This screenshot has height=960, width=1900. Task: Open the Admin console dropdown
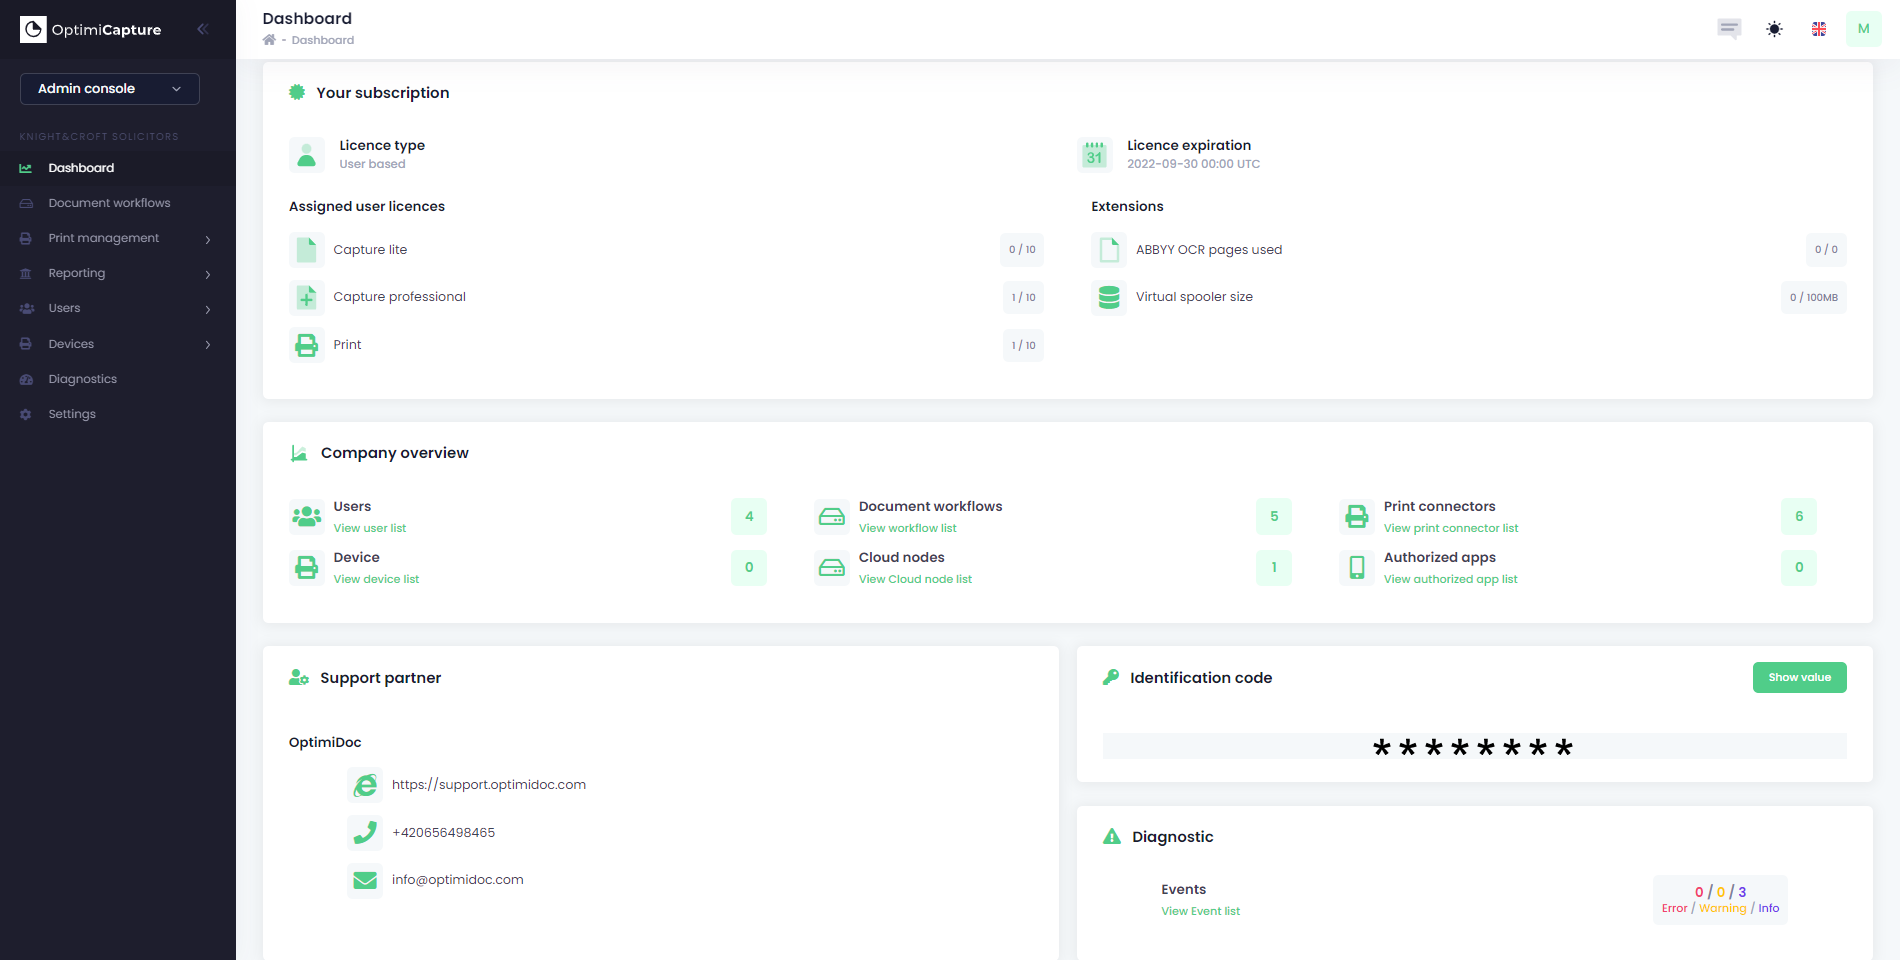click(x=110, y=89)
